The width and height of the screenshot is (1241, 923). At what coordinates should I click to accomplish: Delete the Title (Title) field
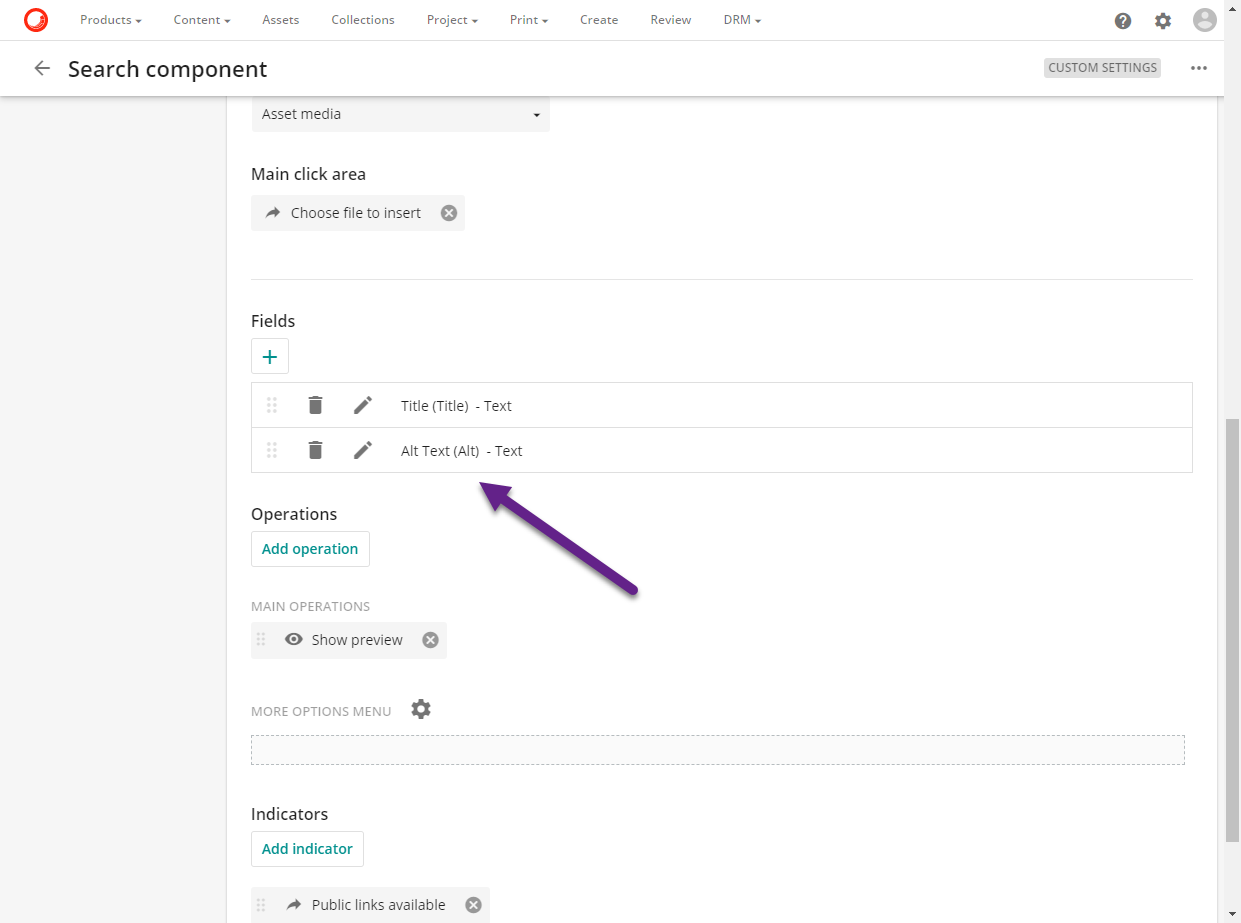pos(315,405)
